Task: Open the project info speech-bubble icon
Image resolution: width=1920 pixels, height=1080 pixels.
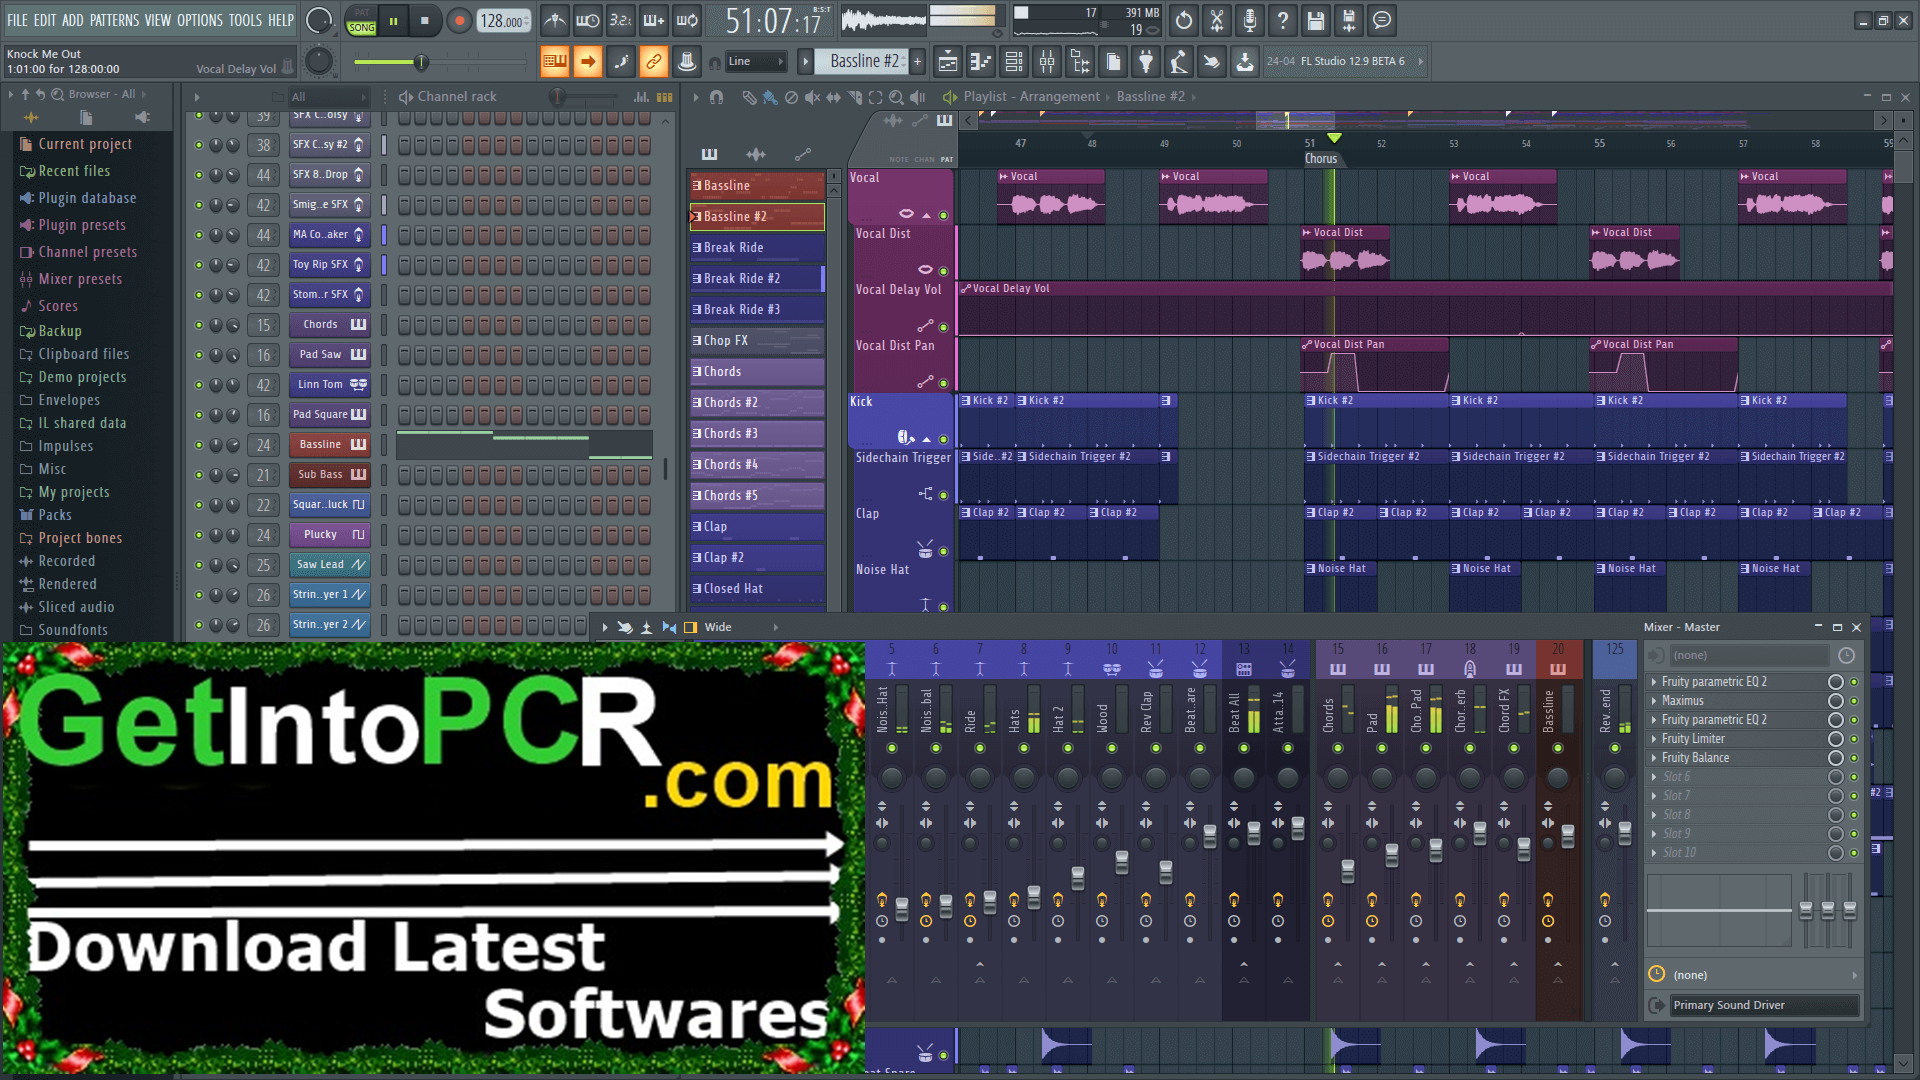Action: click(1382, 20)
